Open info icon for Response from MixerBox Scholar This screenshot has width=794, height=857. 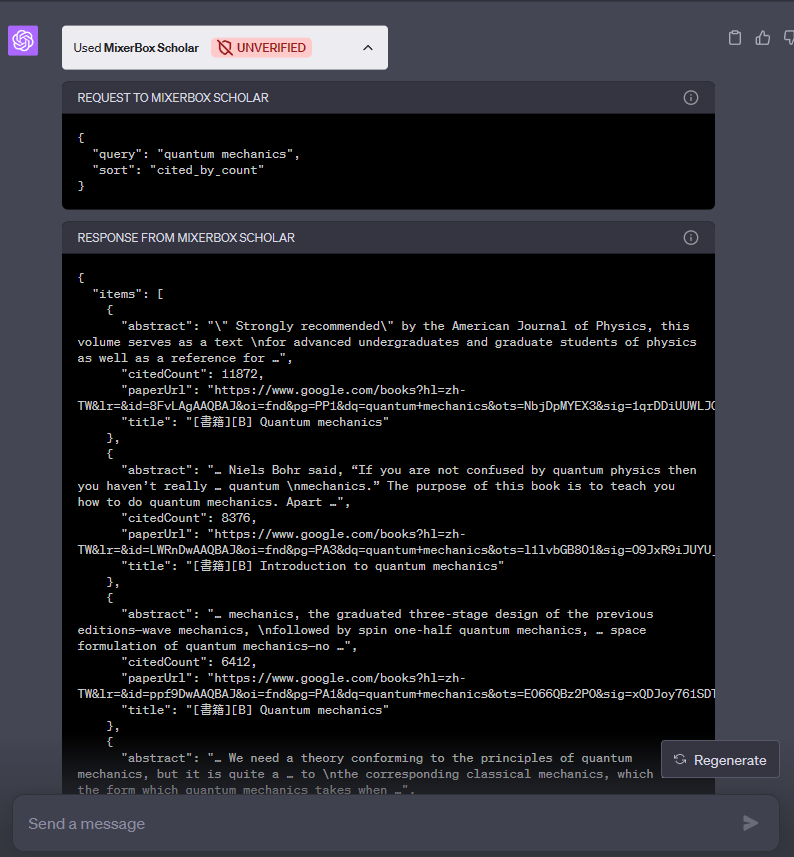pyautogui.click(x=691, y=238)
